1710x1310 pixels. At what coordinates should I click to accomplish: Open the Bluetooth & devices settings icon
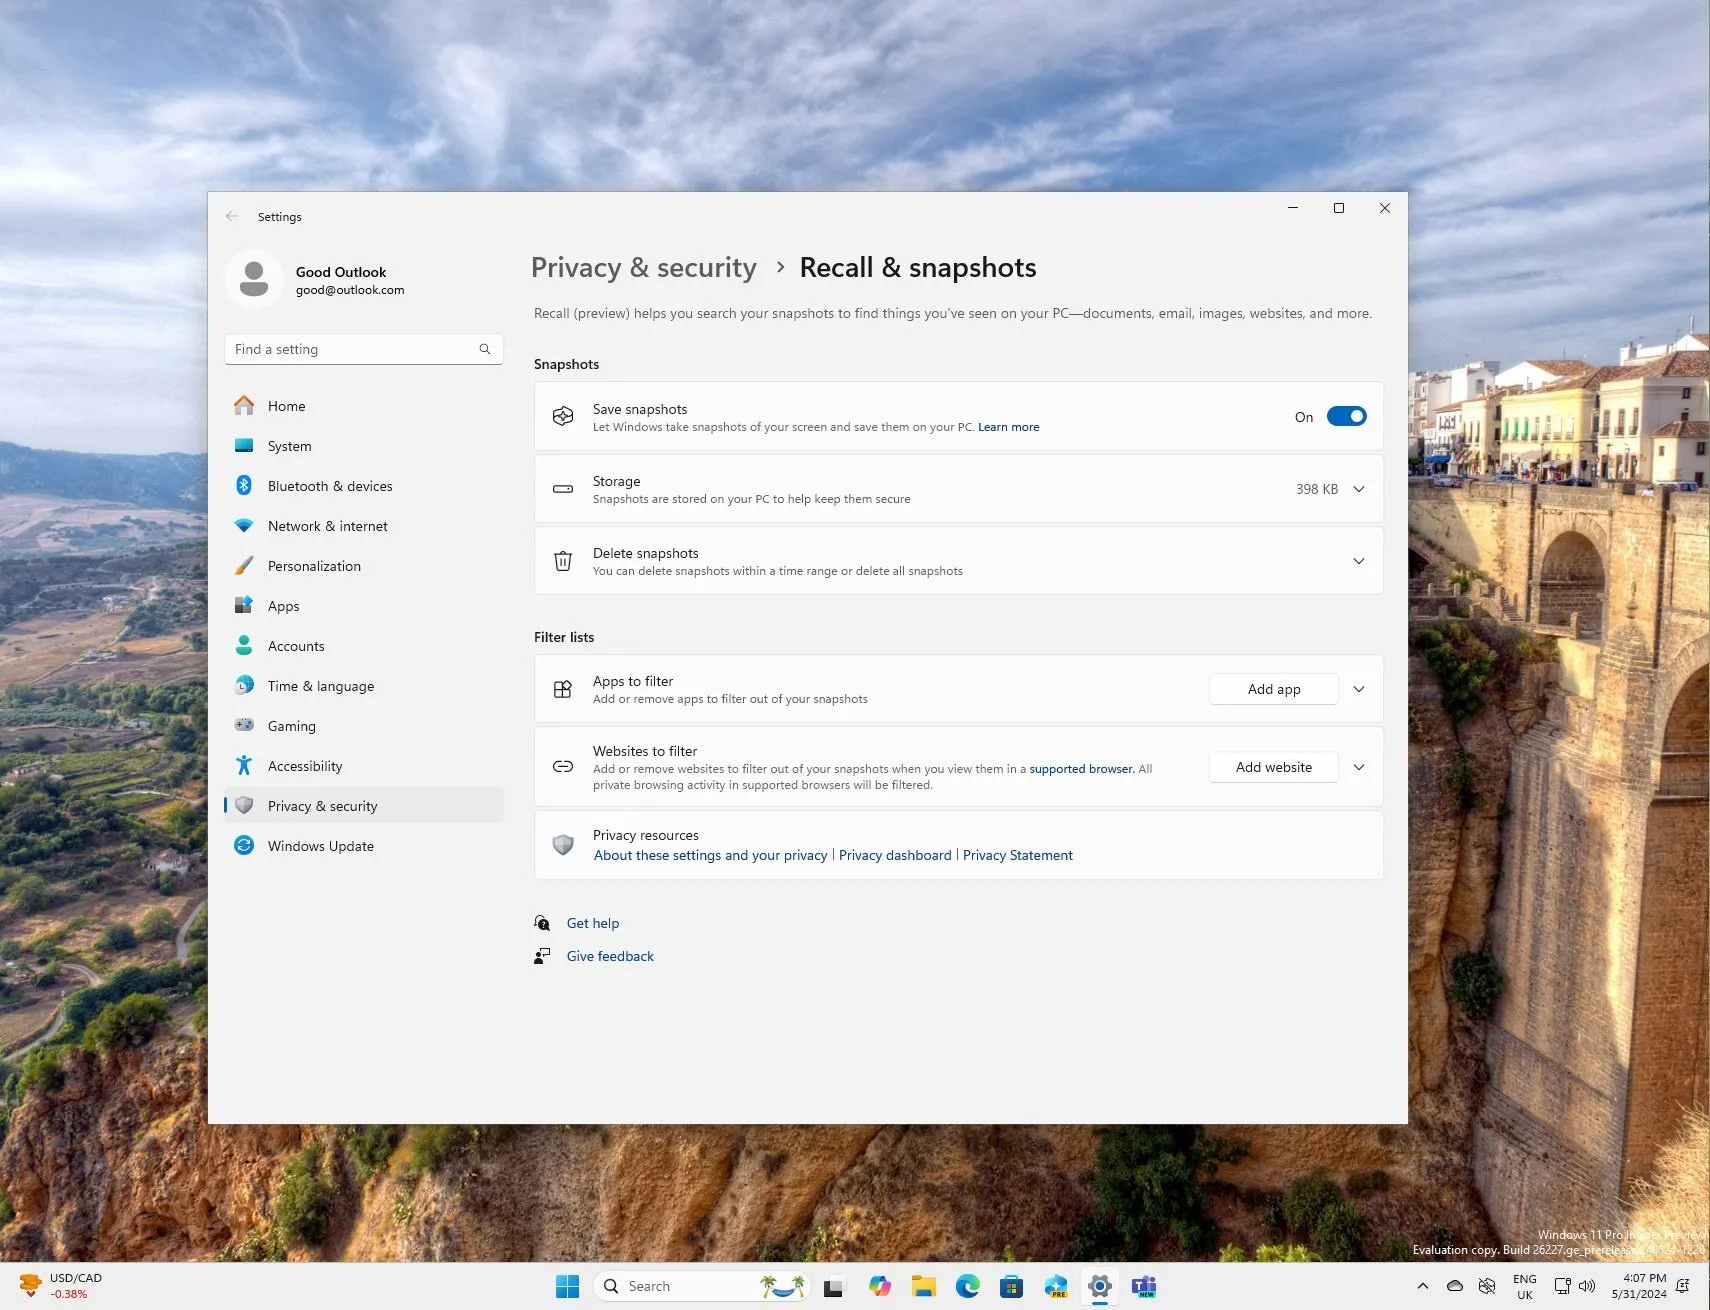coord(245,486)
